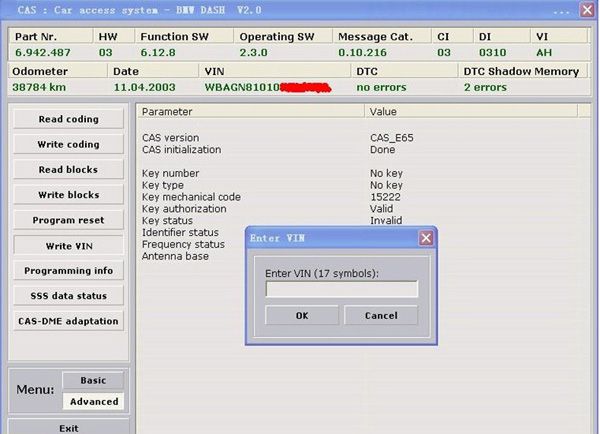Click the VI value AH
Viewport: 600px width, 434px height.
(x=544, y=52)
